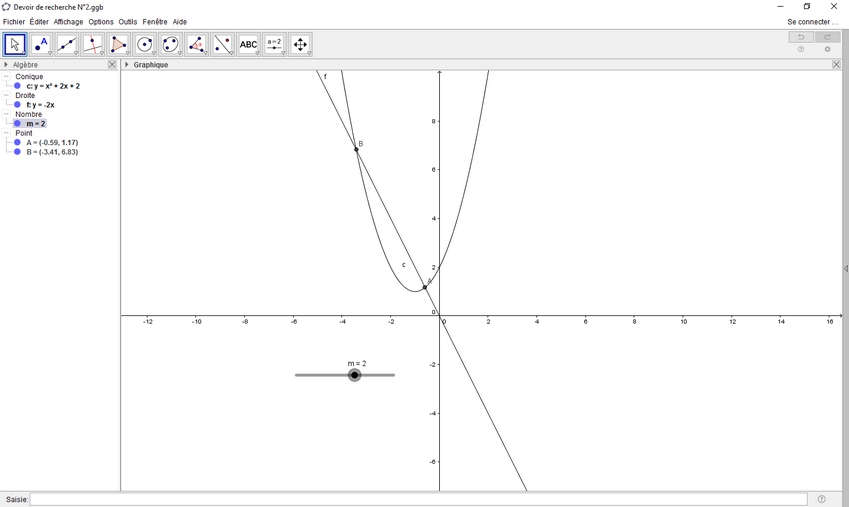Screen dimensions: 849x507
Task: Open the Affichage menu
Action: 68,22
